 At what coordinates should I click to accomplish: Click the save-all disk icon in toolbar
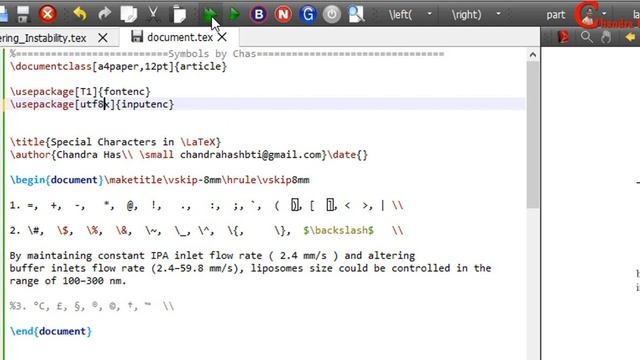[23, 14]
